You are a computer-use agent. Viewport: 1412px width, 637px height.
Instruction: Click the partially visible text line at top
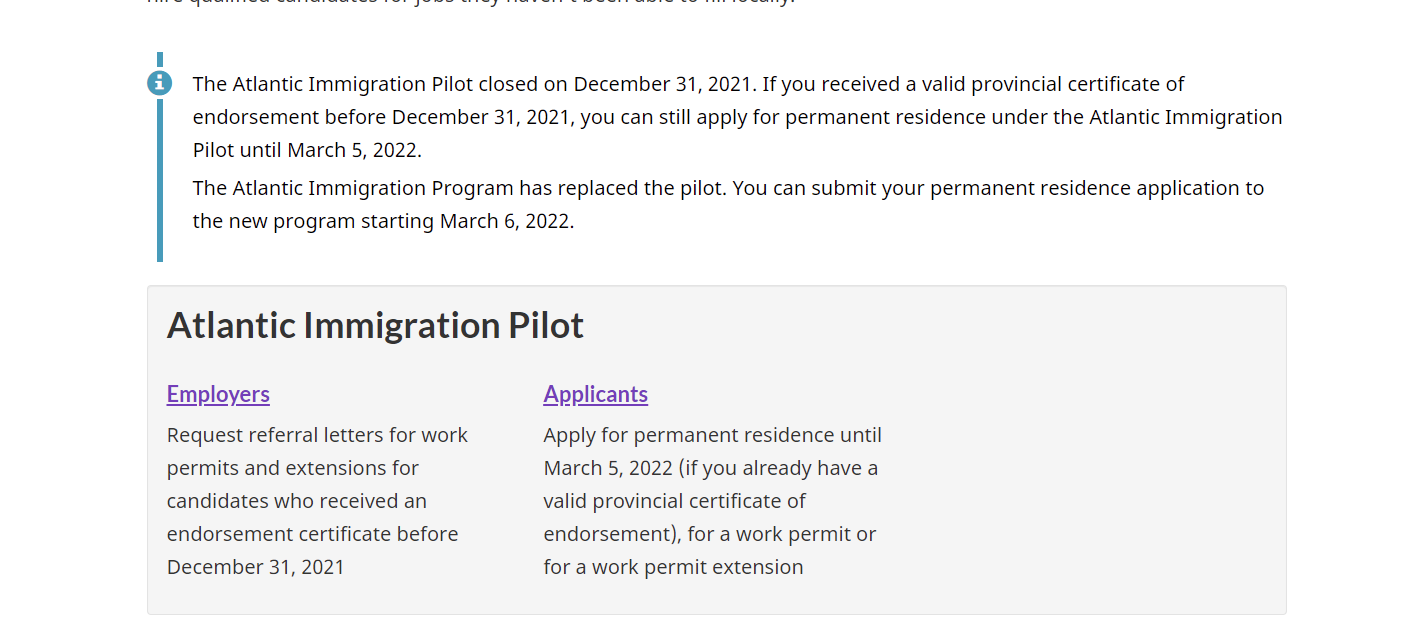pyautogui.click(x=470, y=3)
